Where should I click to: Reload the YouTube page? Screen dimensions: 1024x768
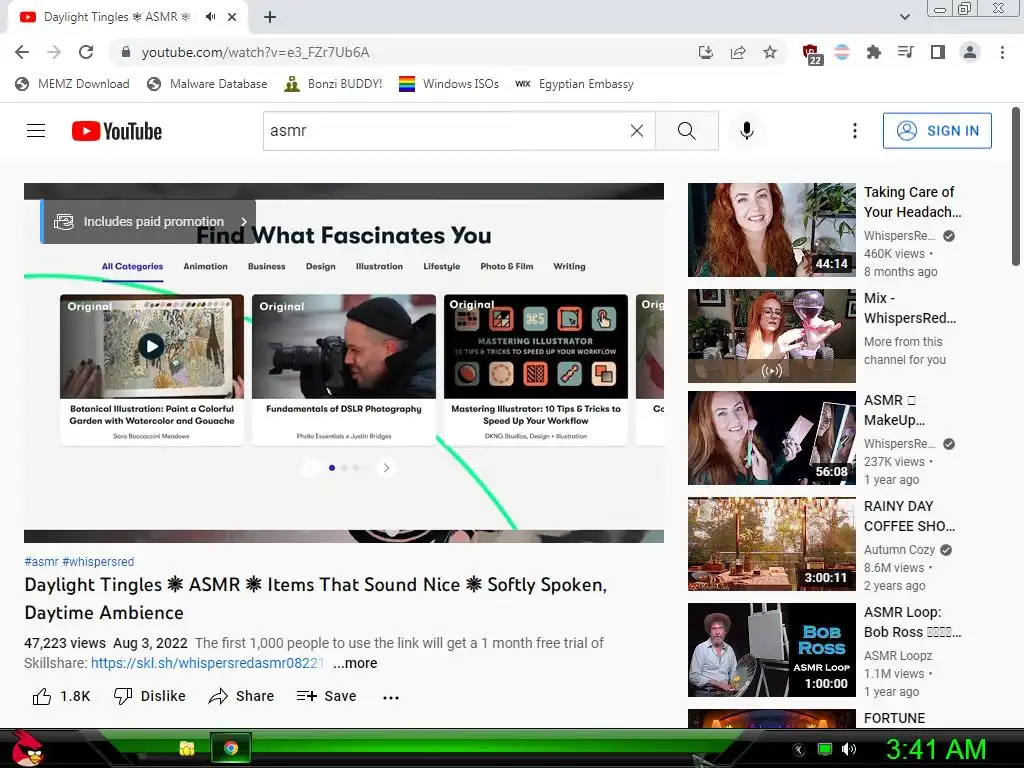pyautogui.click(x=86, y=52)
